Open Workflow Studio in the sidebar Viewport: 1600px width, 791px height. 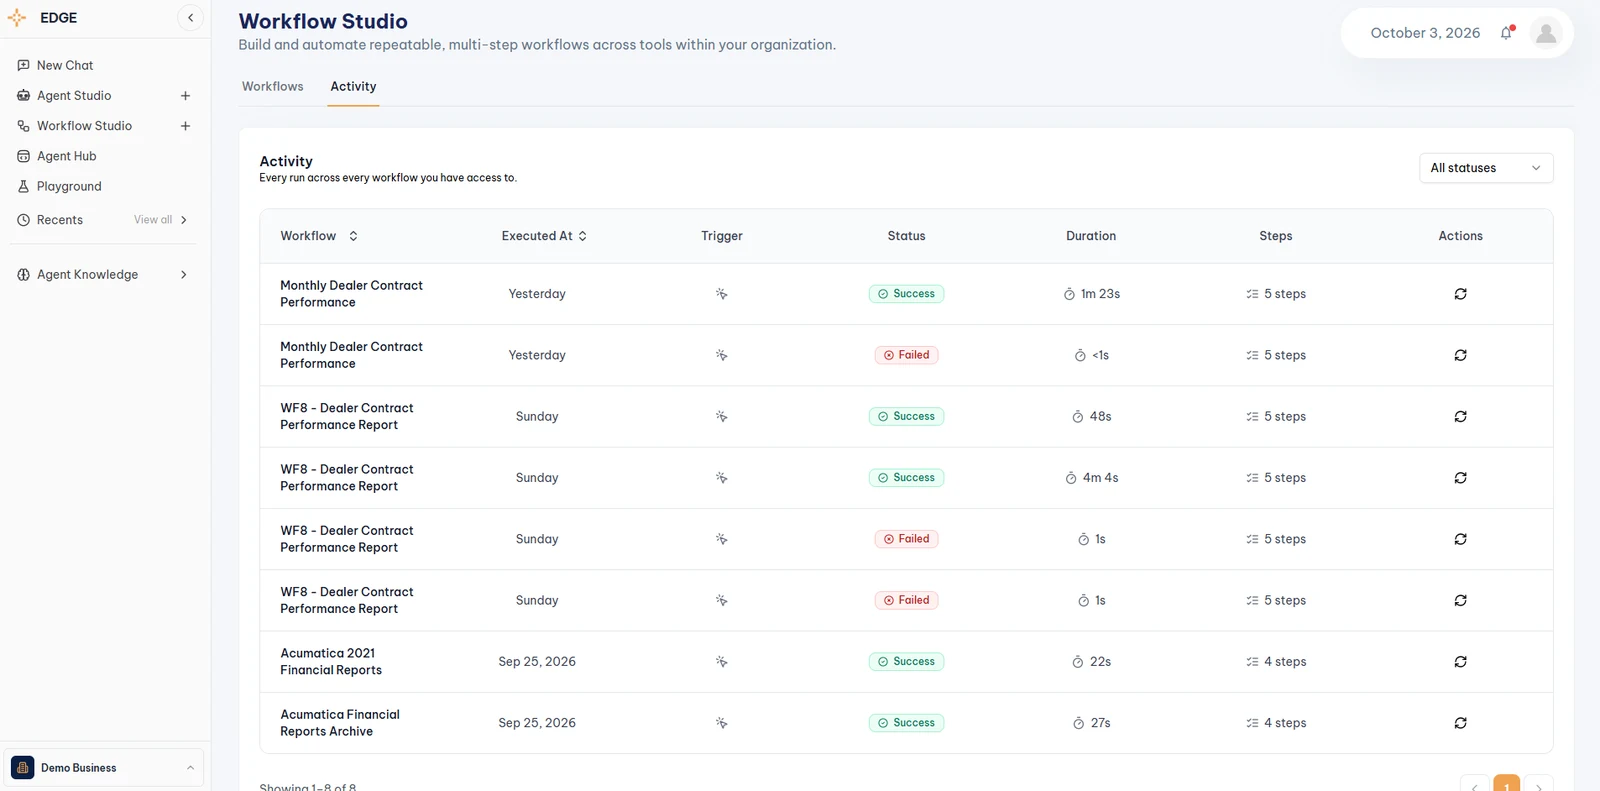84,126
